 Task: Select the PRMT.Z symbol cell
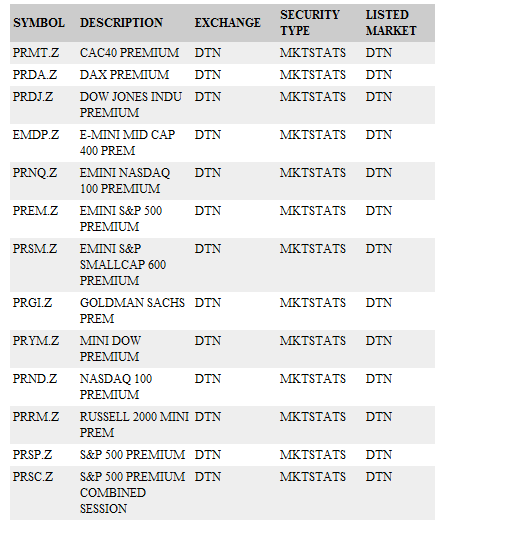pyautogui.click(x=36, y=53)
